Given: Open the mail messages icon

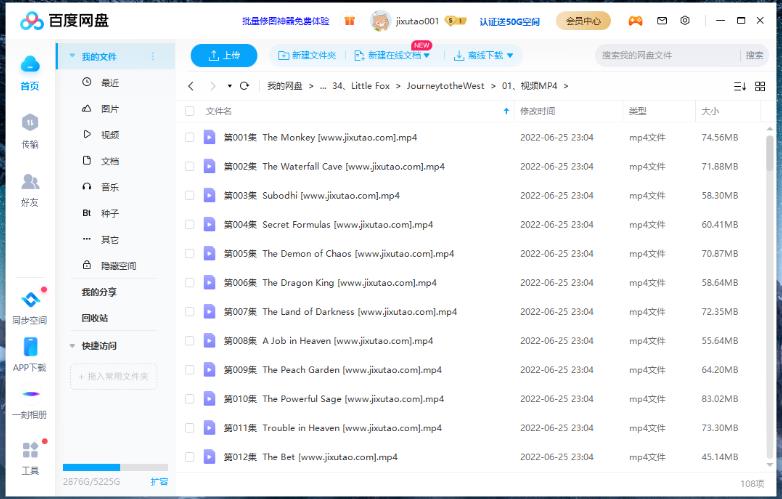Looking at the screenshot, I should (x=662, y=21).
